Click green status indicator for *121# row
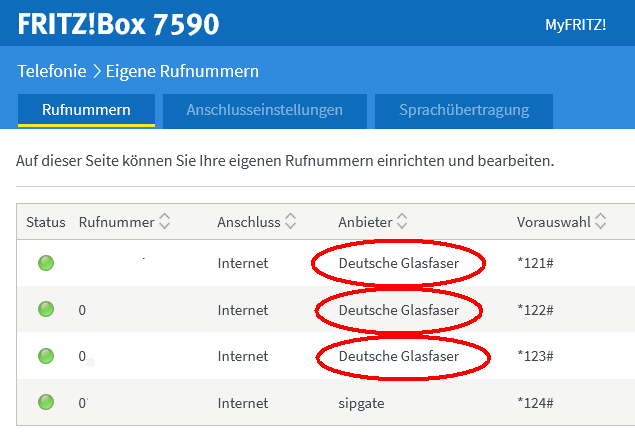This screenshot has height=435, width=635. (x=46, y=263)
